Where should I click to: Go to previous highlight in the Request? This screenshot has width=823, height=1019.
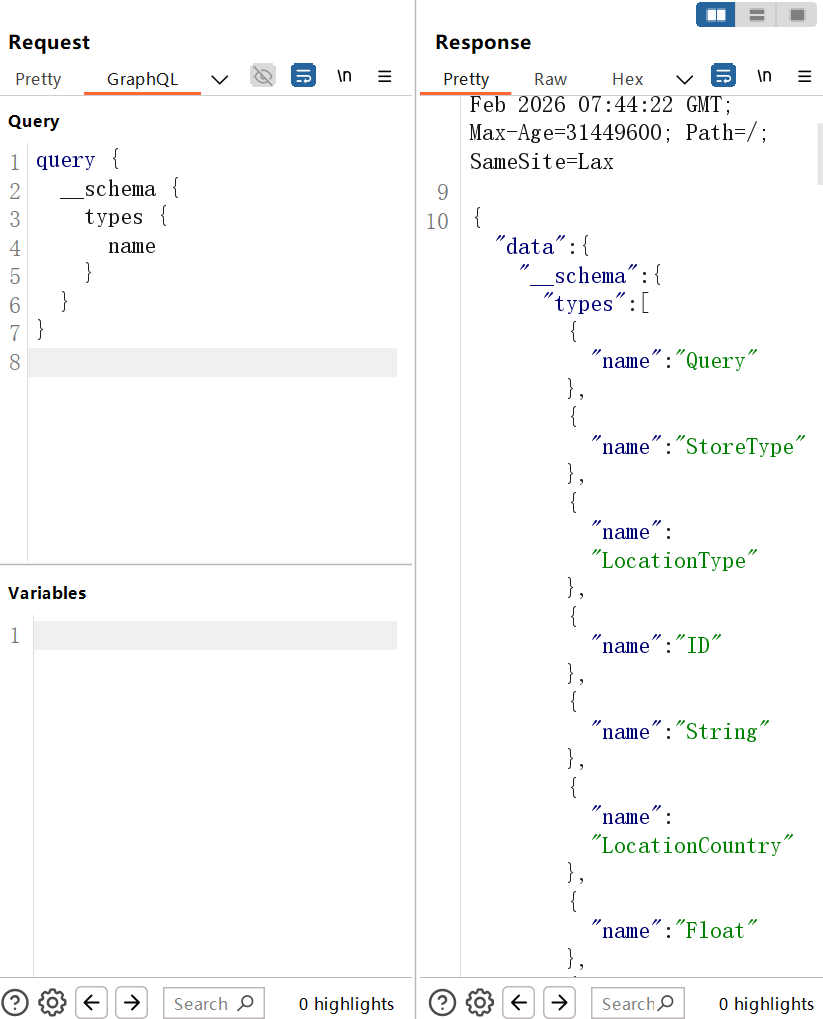click(91, 1002)
